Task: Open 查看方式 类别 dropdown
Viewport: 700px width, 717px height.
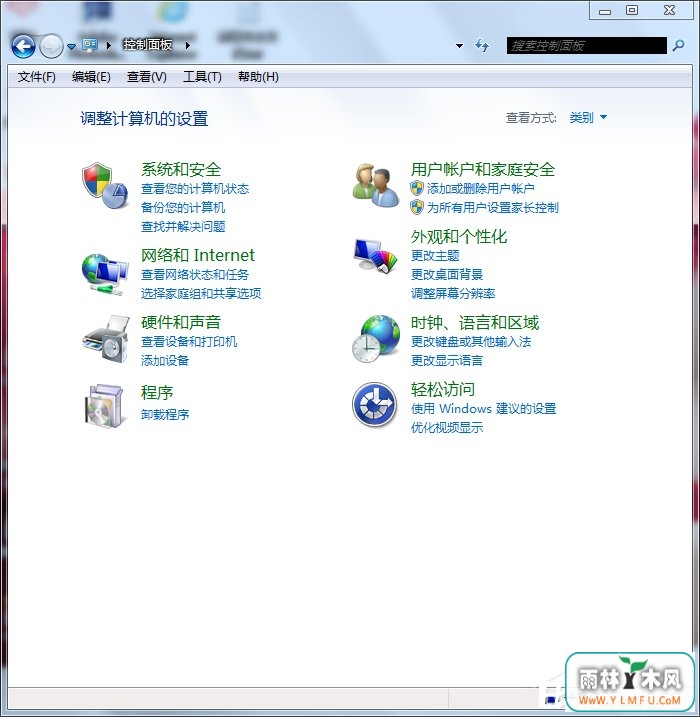Action: [588, 118]
